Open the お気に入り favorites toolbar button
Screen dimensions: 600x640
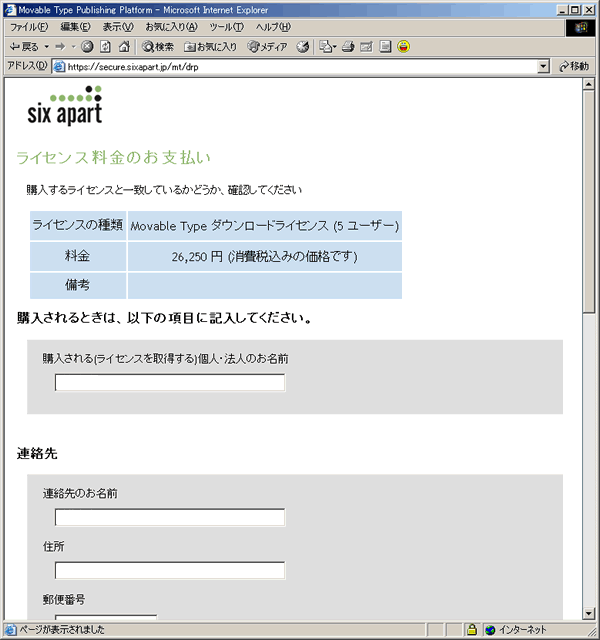[x=211, y=47]
